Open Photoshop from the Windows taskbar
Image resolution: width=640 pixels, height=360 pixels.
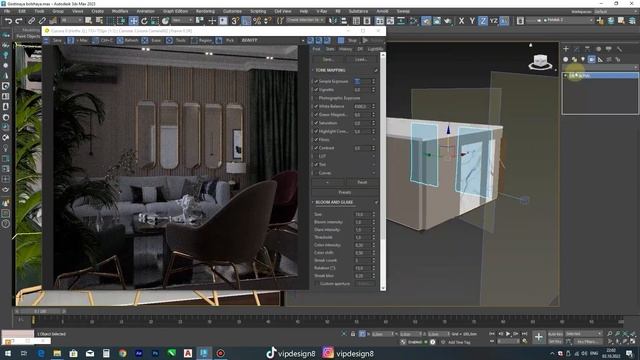tap(155, 353)
